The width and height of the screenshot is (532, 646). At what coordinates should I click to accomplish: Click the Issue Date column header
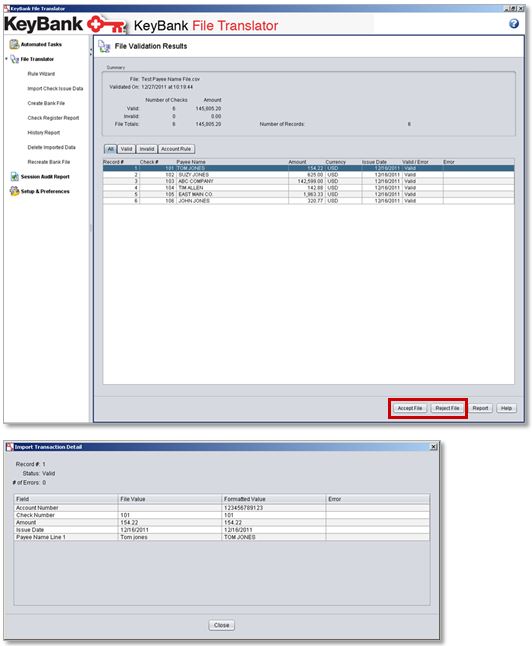click(x=381, y=162)
